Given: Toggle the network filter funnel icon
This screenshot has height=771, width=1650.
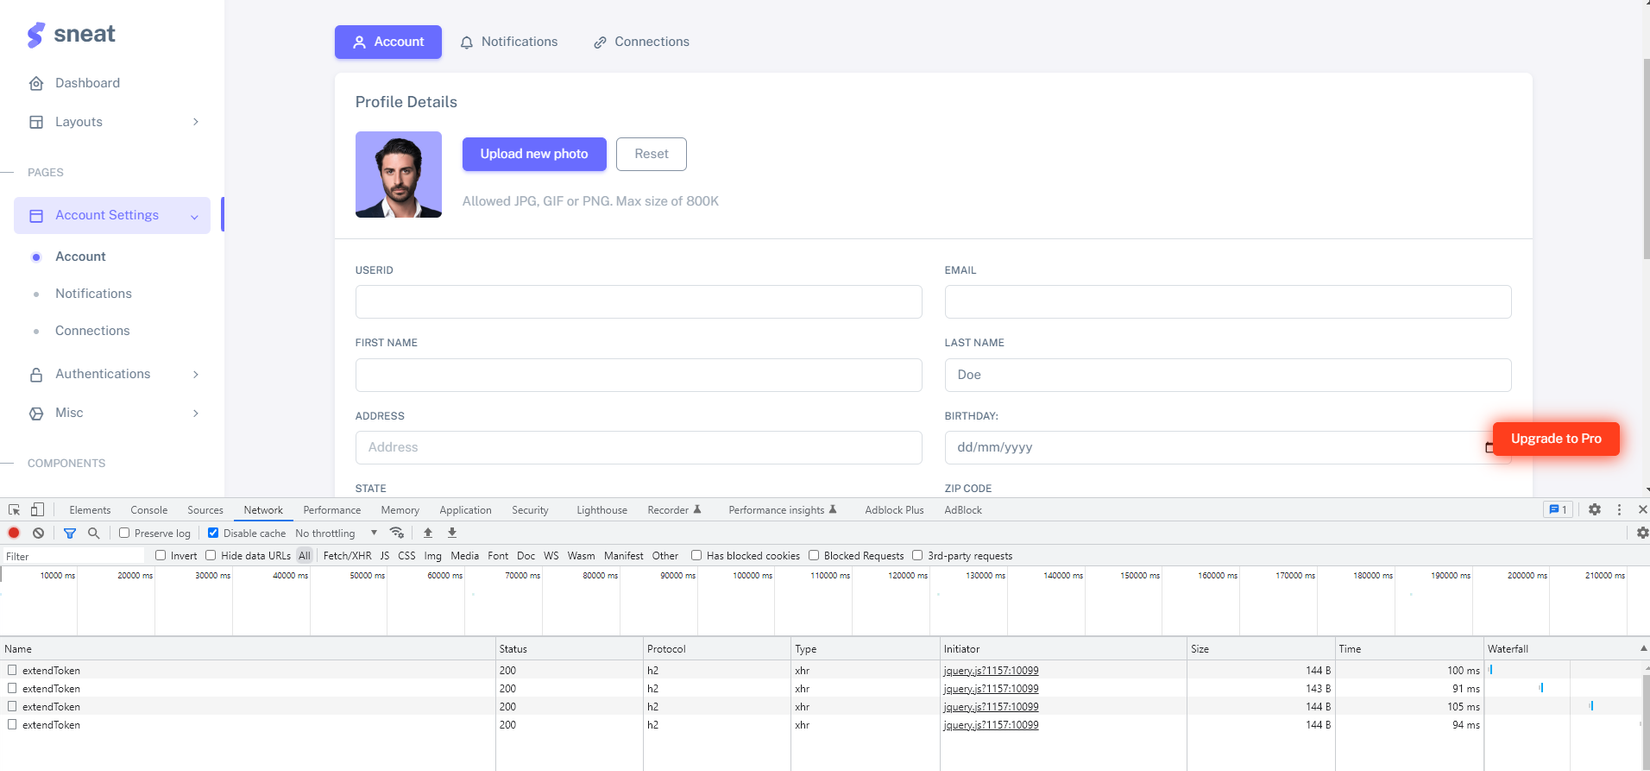Looking at the screenshot, I should coord(69,533).
